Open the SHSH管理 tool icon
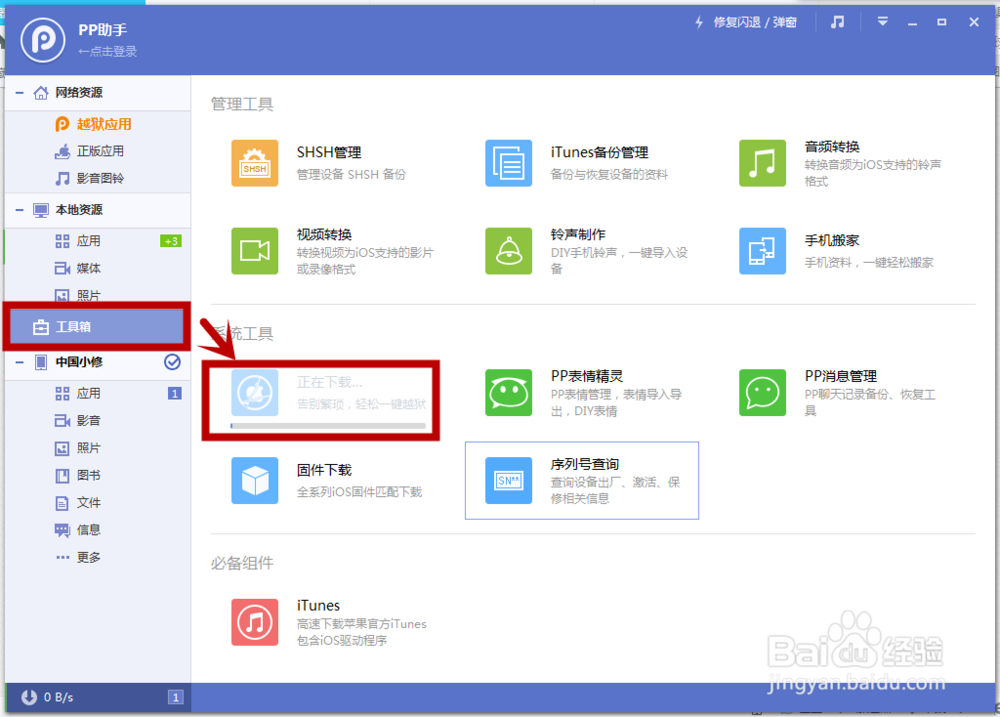 [x=254, y=163]
